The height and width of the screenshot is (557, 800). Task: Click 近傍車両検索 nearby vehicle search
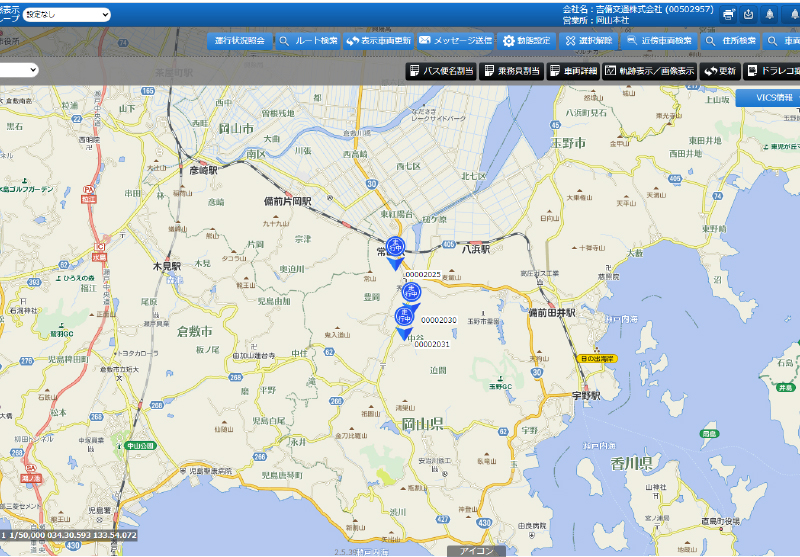pos(659,41)
